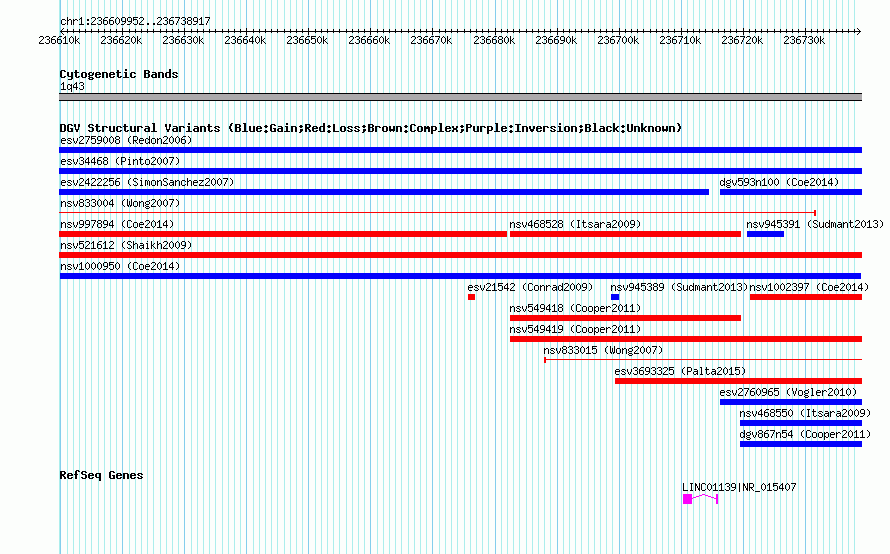The height and width of the screenshot is (554, 890).
Task: Click the nsv833004 (Wong2007) label text
Action: pos(120,203)
